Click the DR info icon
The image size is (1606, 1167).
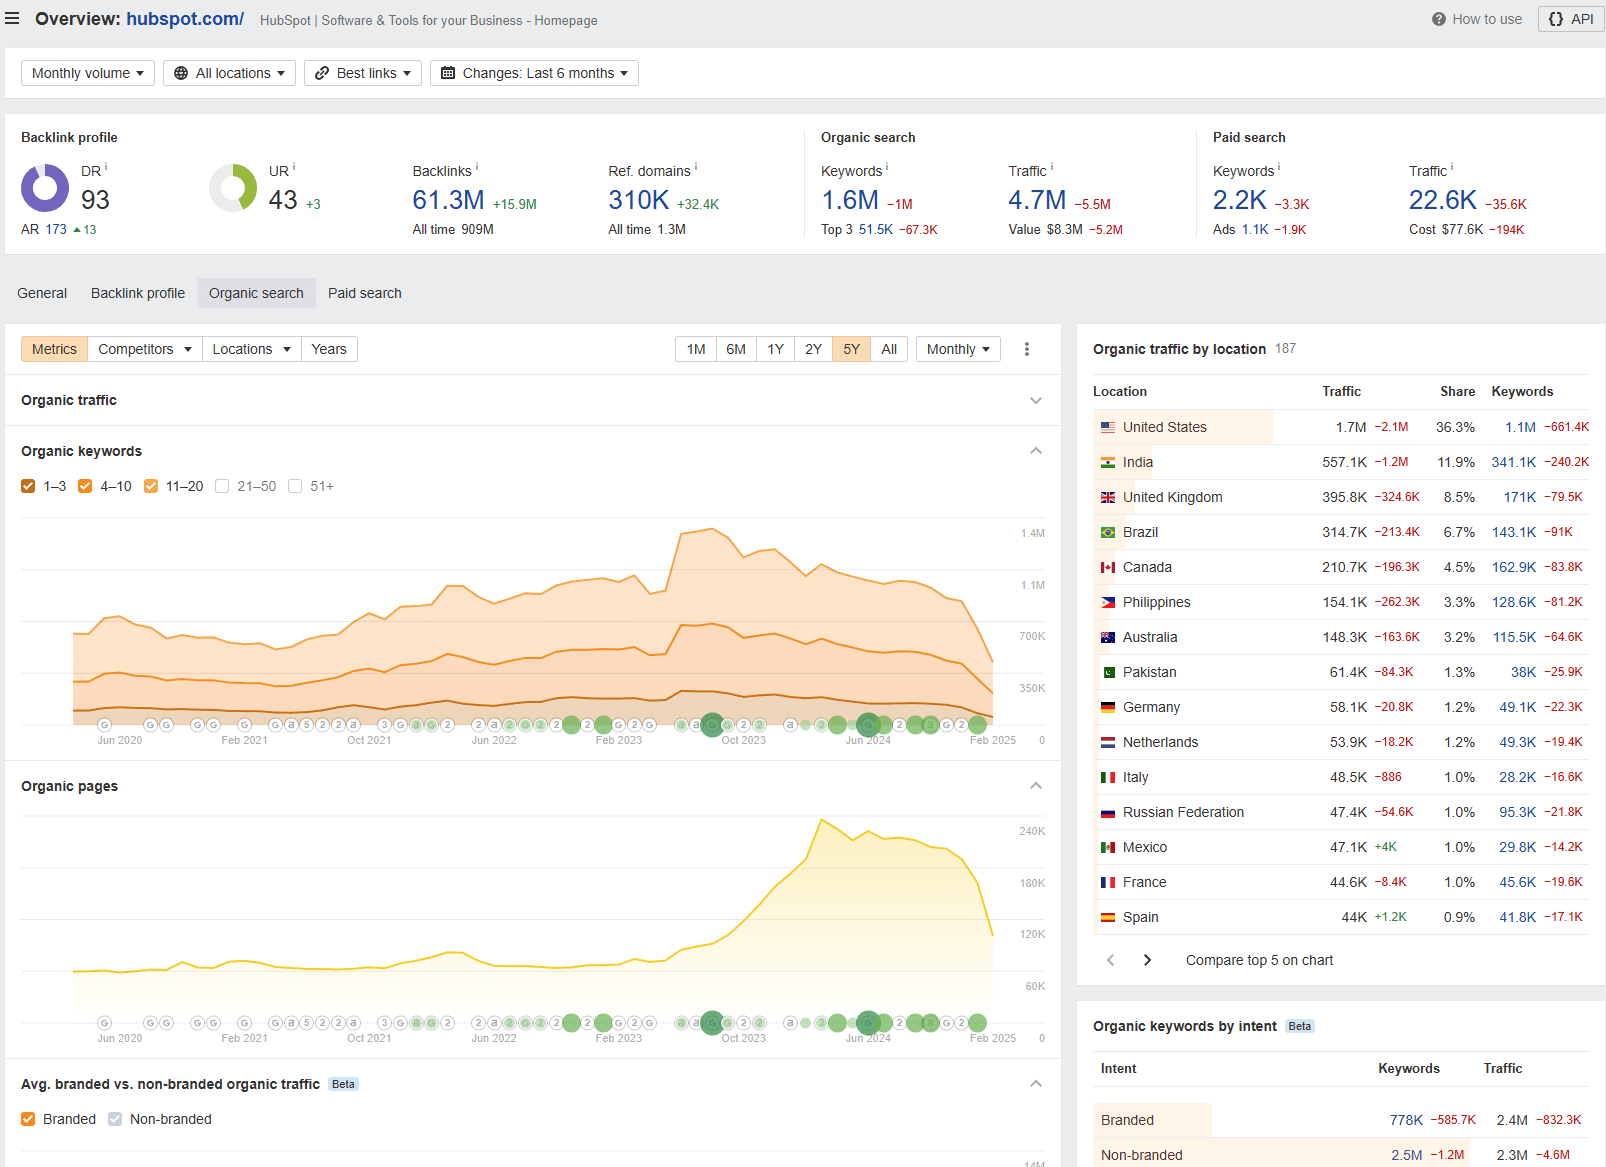coord(106,167)
